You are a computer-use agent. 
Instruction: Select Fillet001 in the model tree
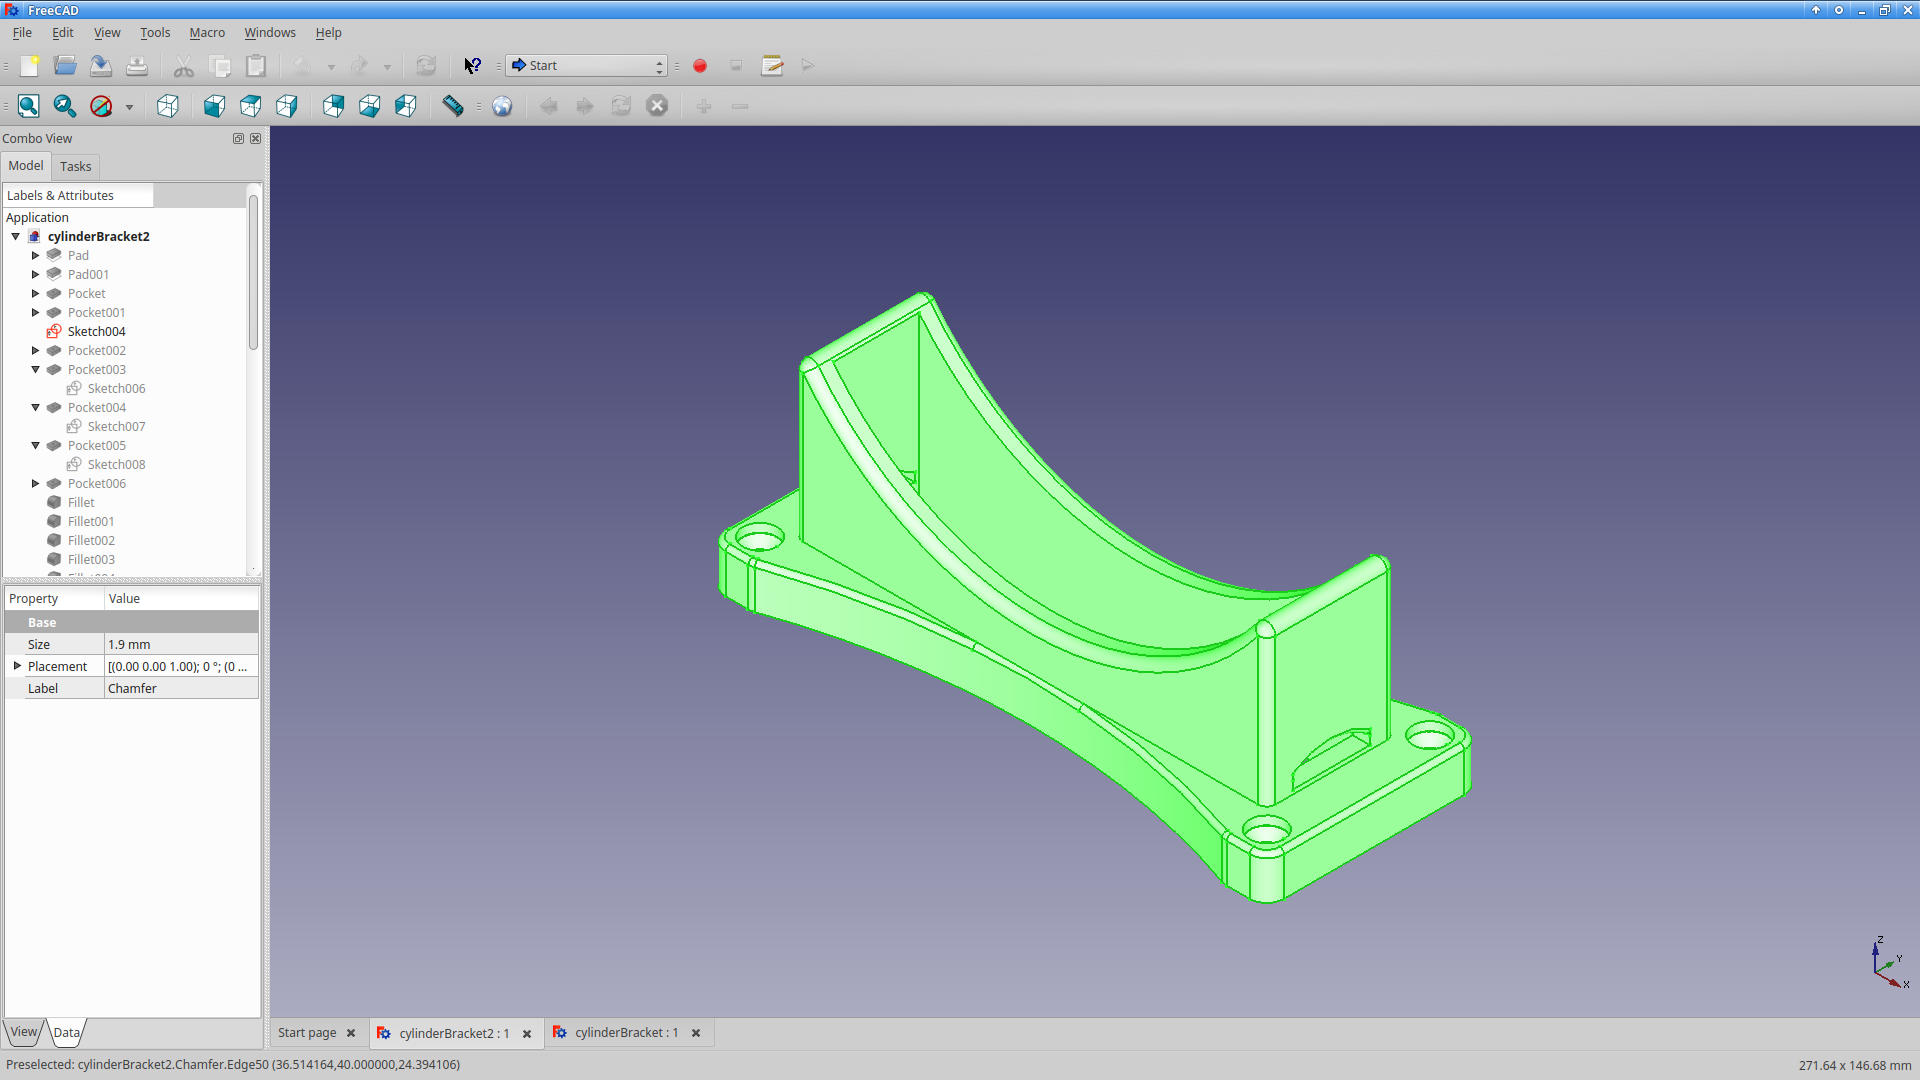tap(90, 522)
